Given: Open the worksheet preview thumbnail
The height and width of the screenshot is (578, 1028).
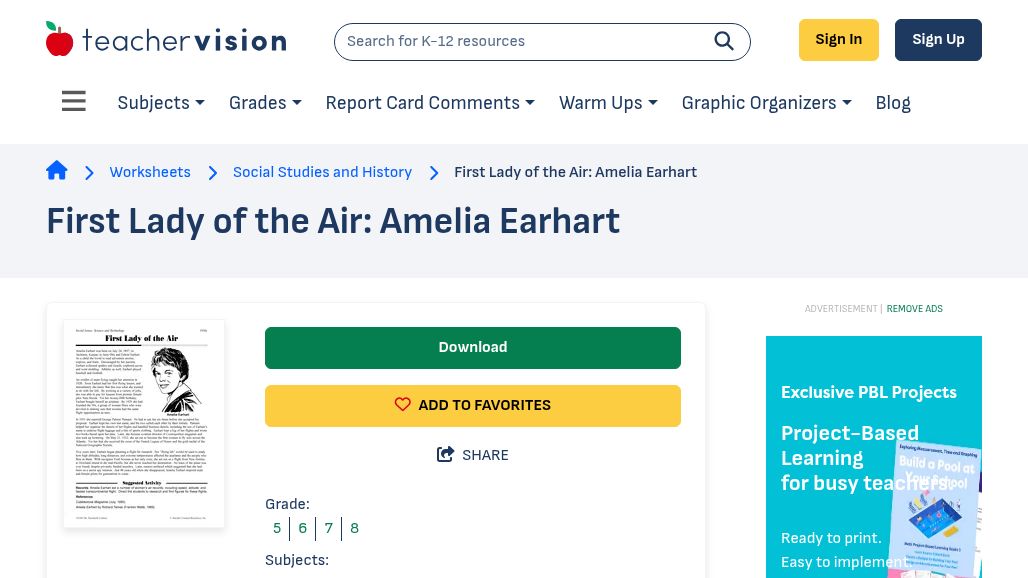Looking at the screenshot, I should [x=144, y=423].
